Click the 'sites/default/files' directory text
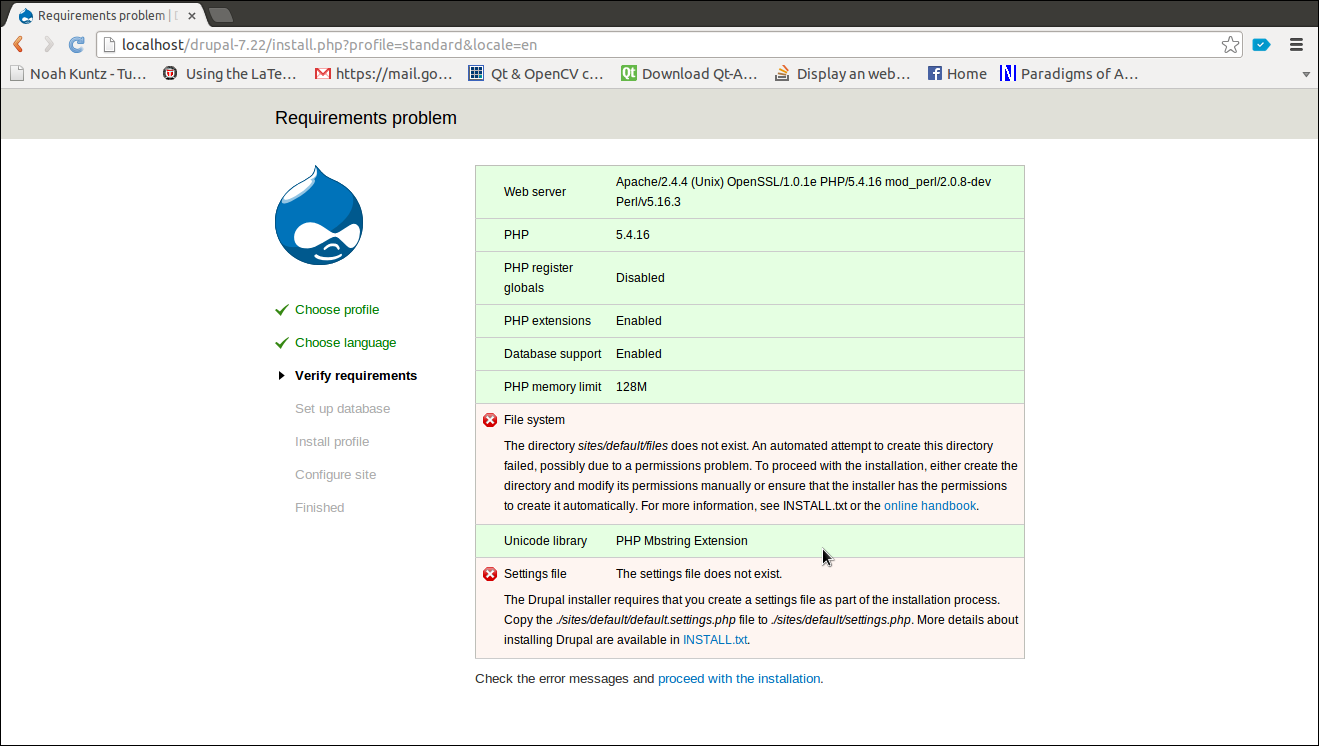 (623, 446)
